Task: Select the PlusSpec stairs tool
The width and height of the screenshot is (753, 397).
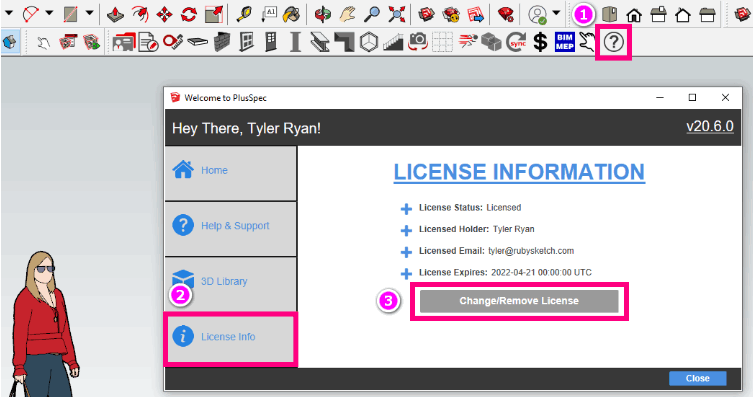Action: (x=393, y=43)
